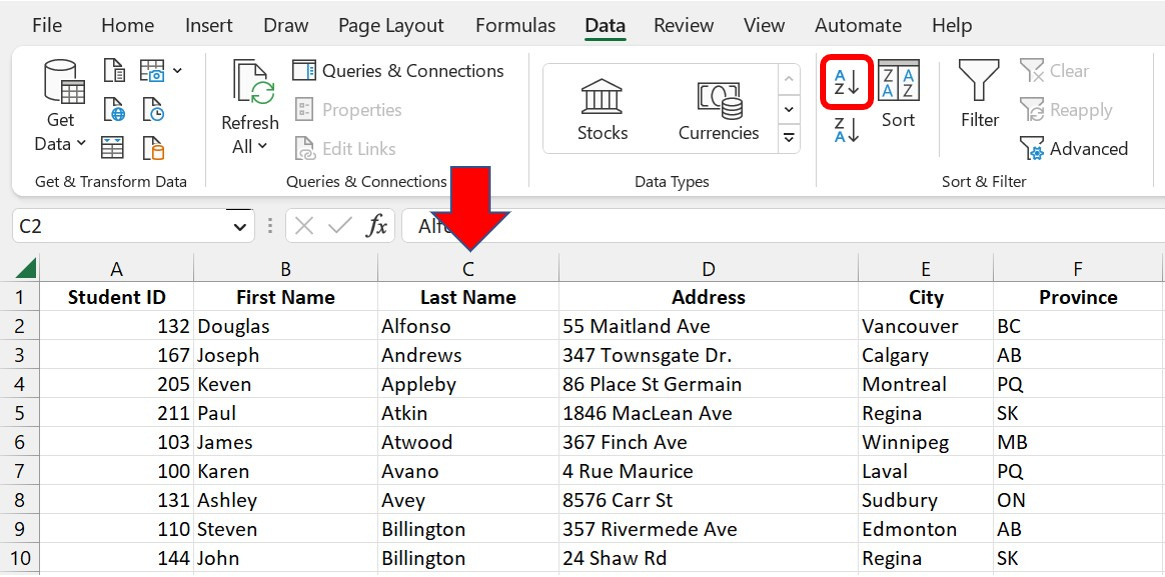1165x577 pixels.
Task: Select column C header
Action: click(x=467, y=268)
